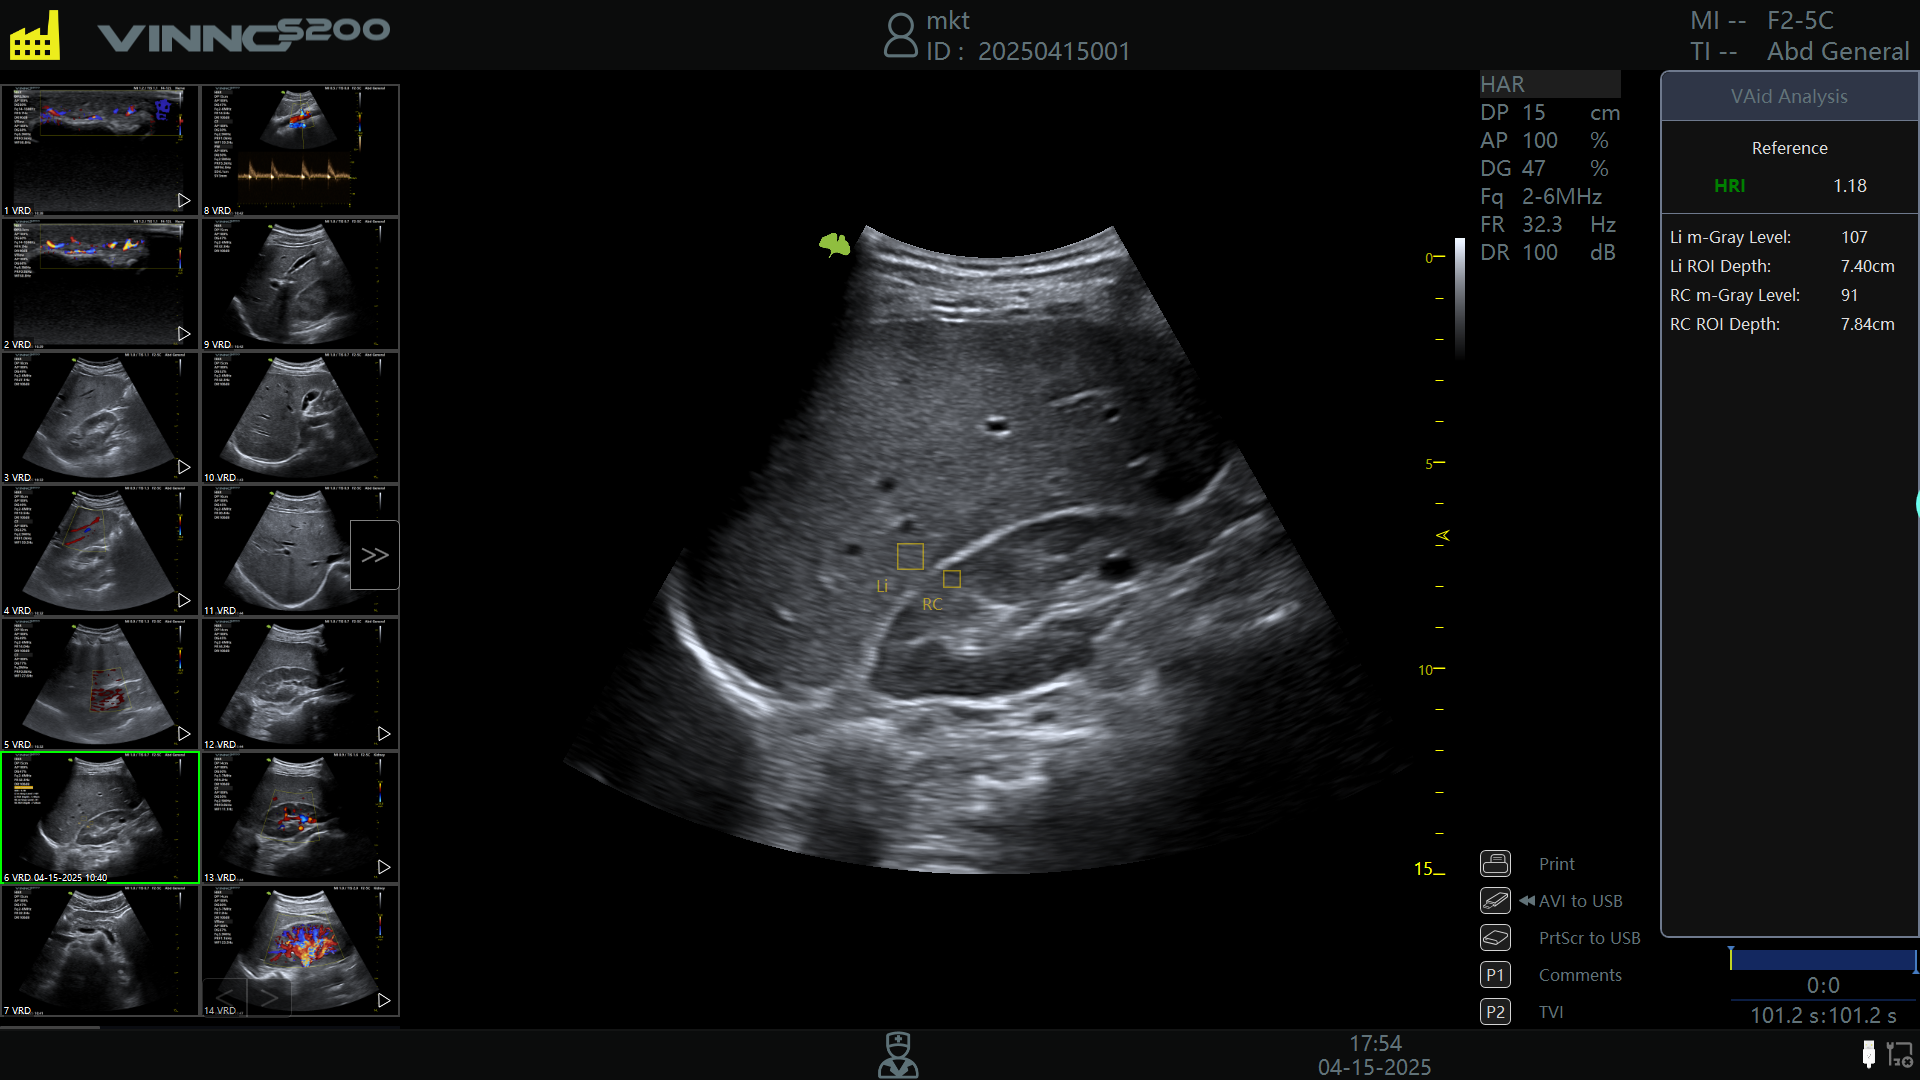This screenshot has width=1920, height=1080.
Task: Open the patient profile icon near ID
Action: point(900,35)
